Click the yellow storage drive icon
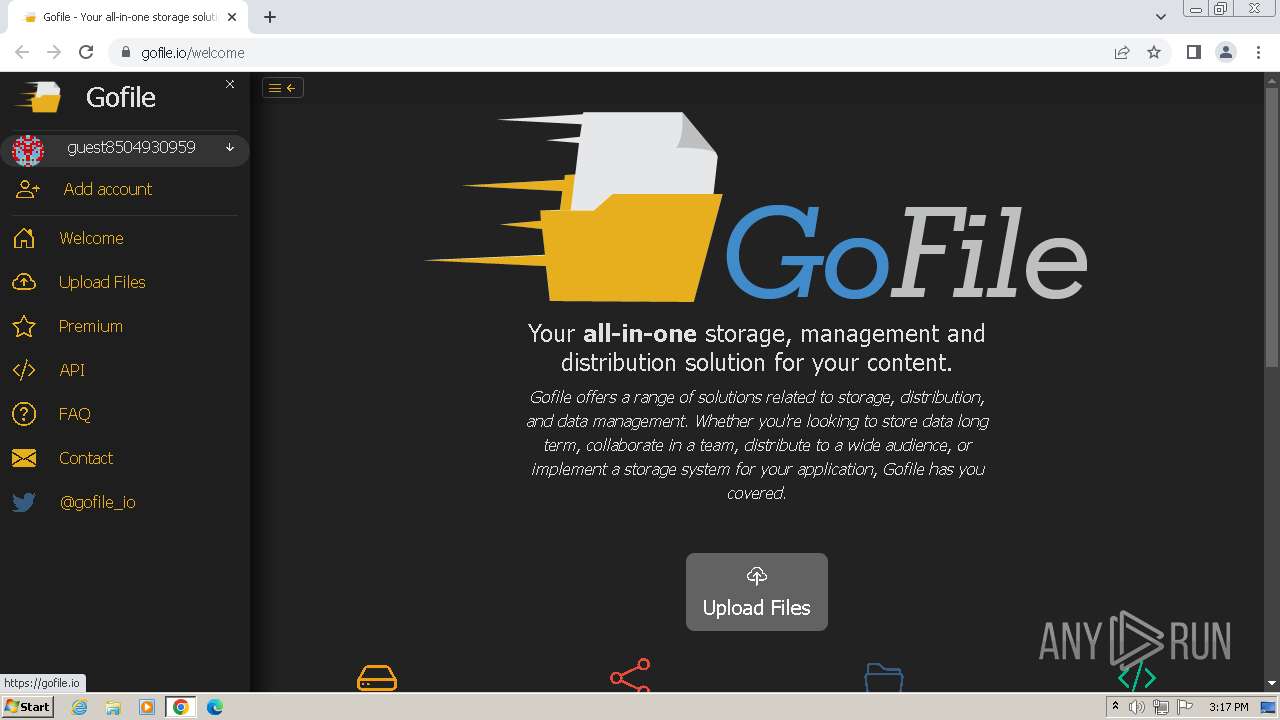Screen dimensions: 1280x720 pos(377,677)
